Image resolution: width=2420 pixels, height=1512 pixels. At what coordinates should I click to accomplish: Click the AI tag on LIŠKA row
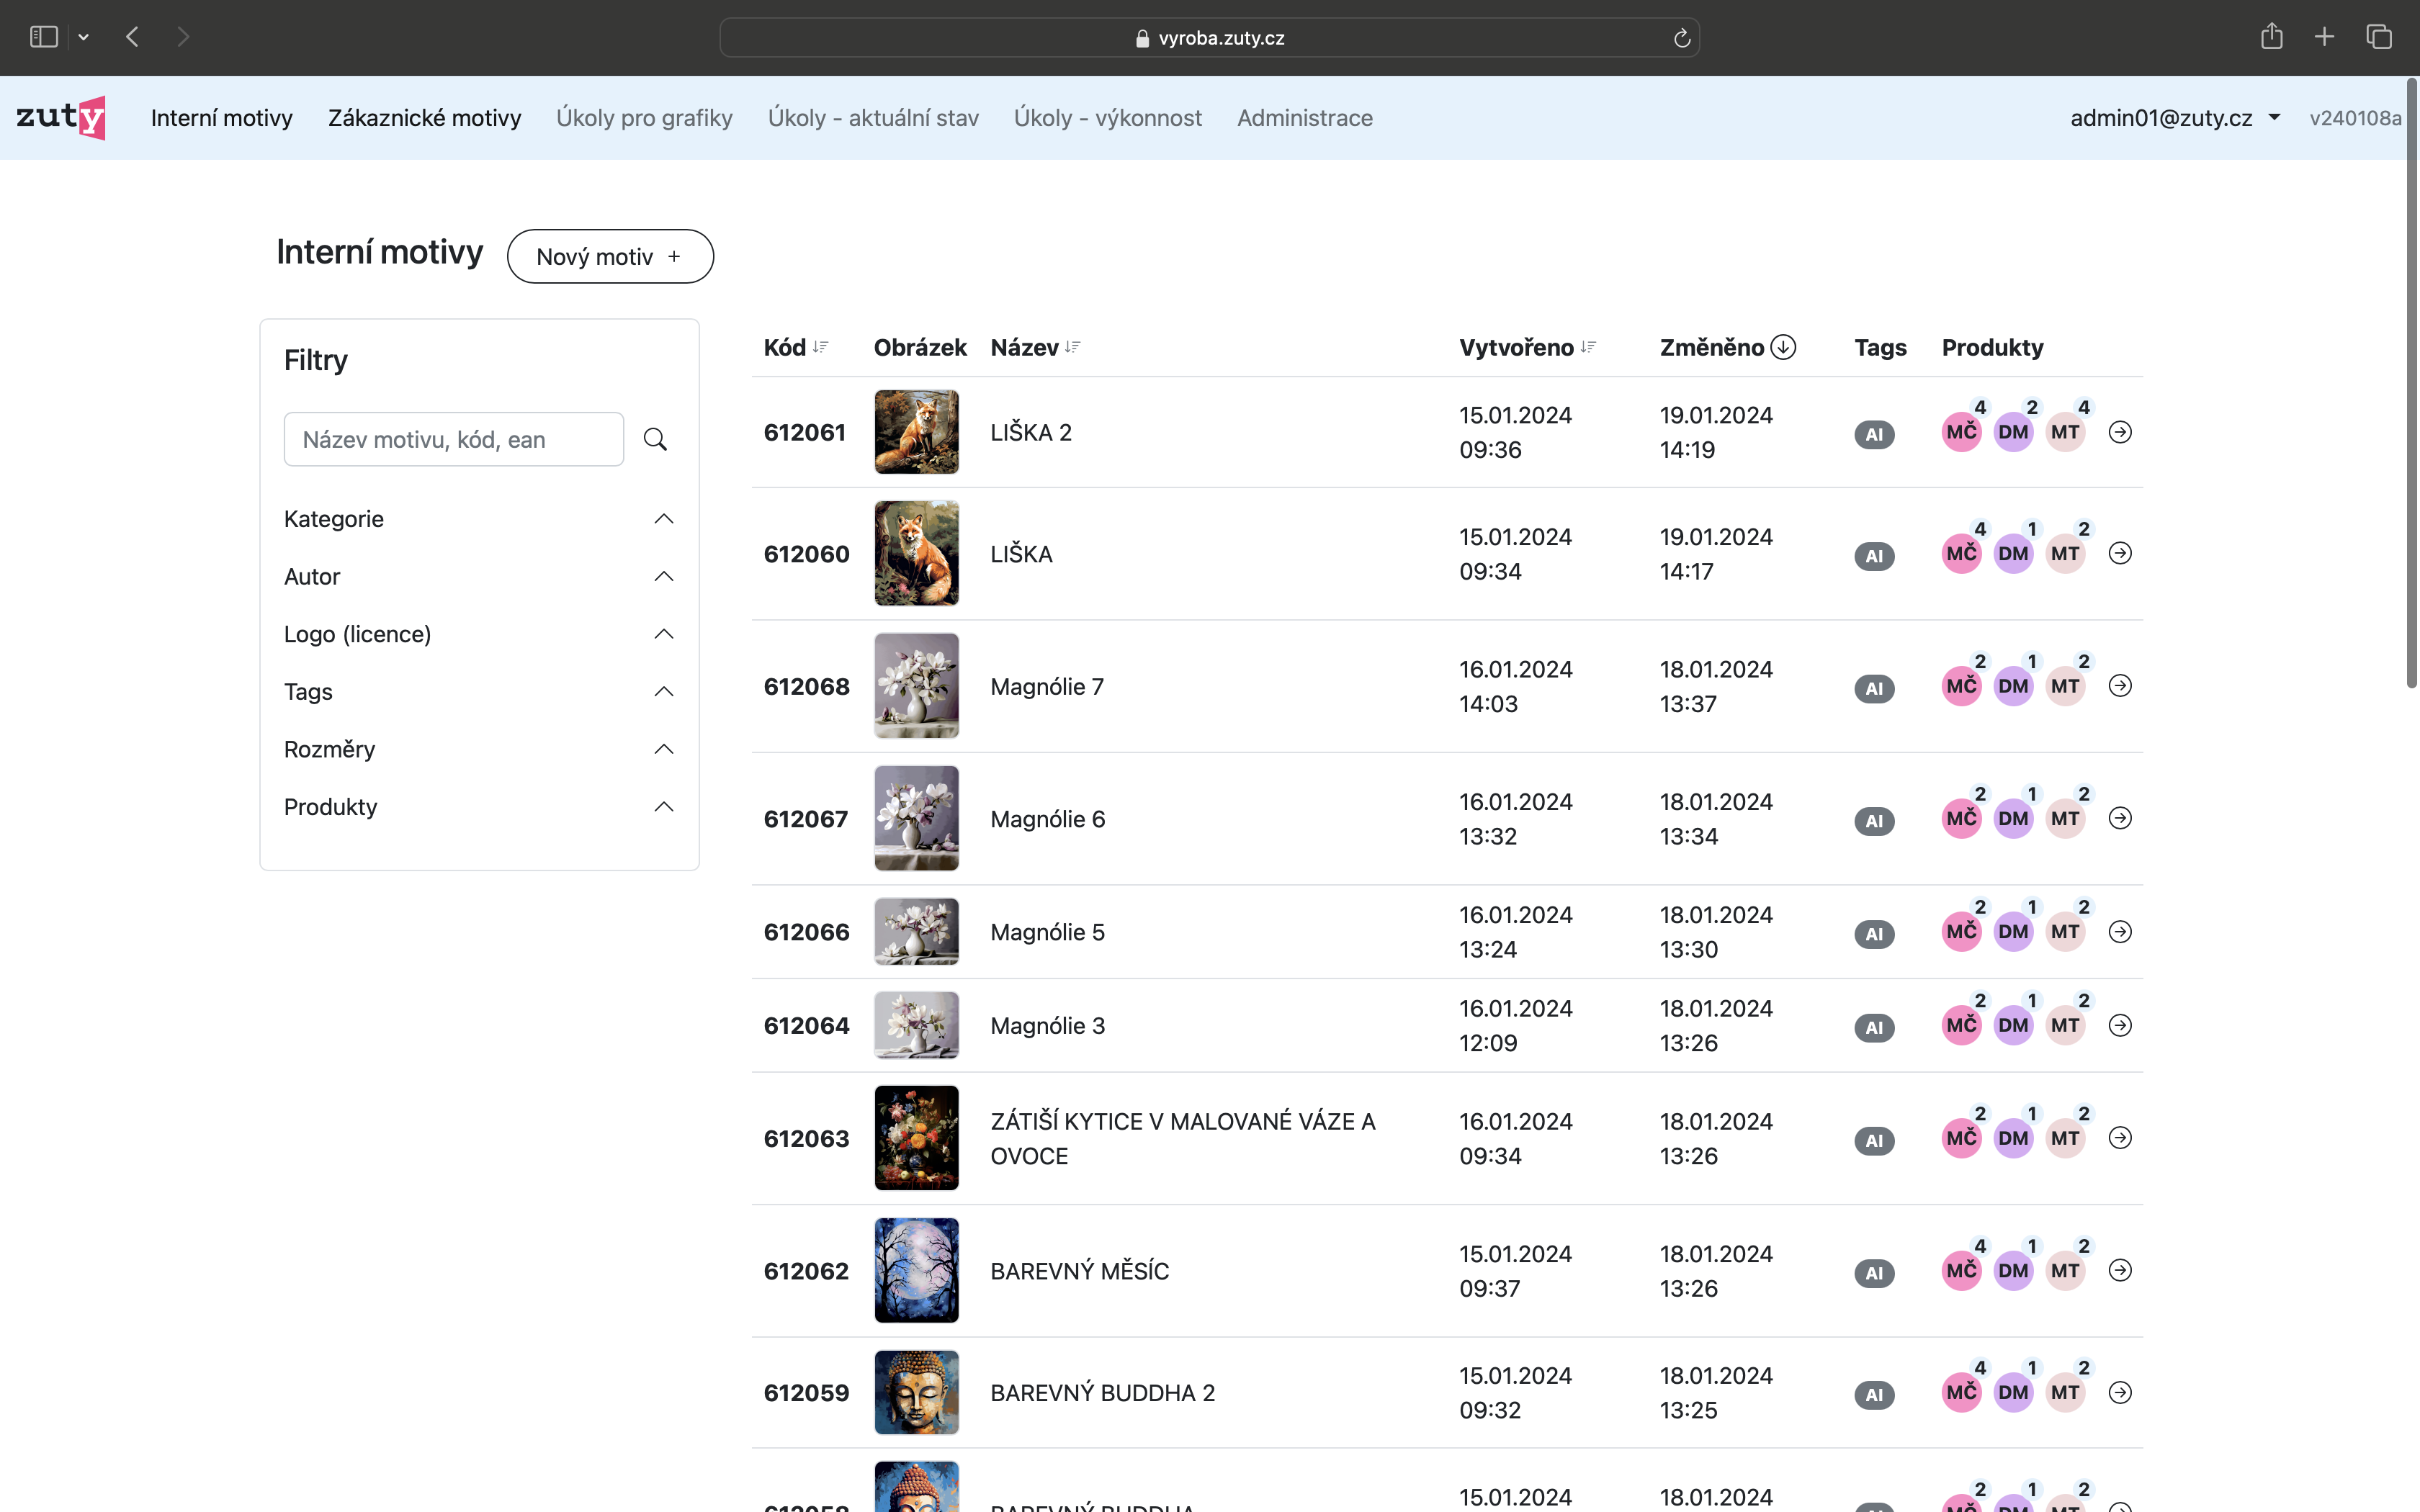1874,556
